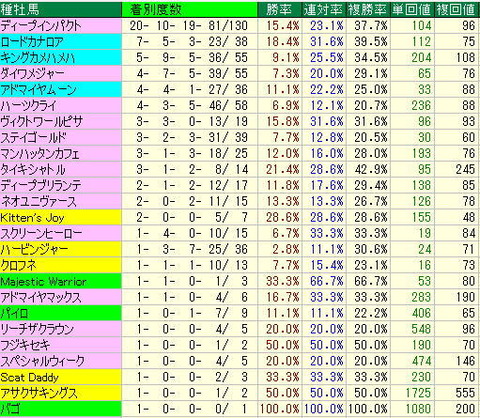Click ステイゴールド place return value 60

pos(468,138)
